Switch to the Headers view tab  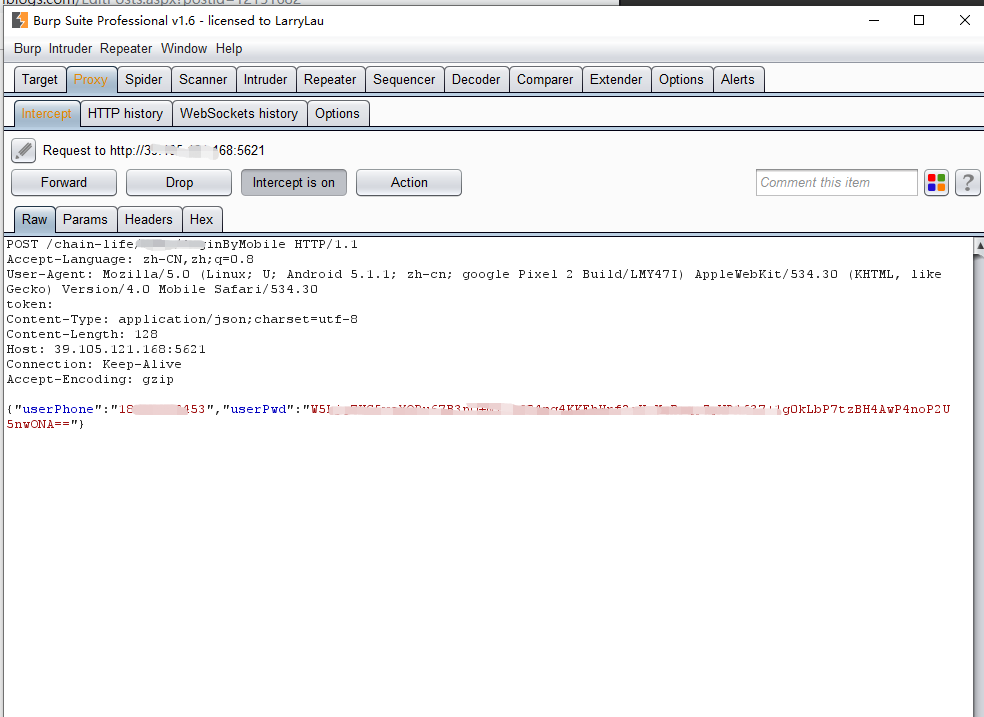(149, 220)
